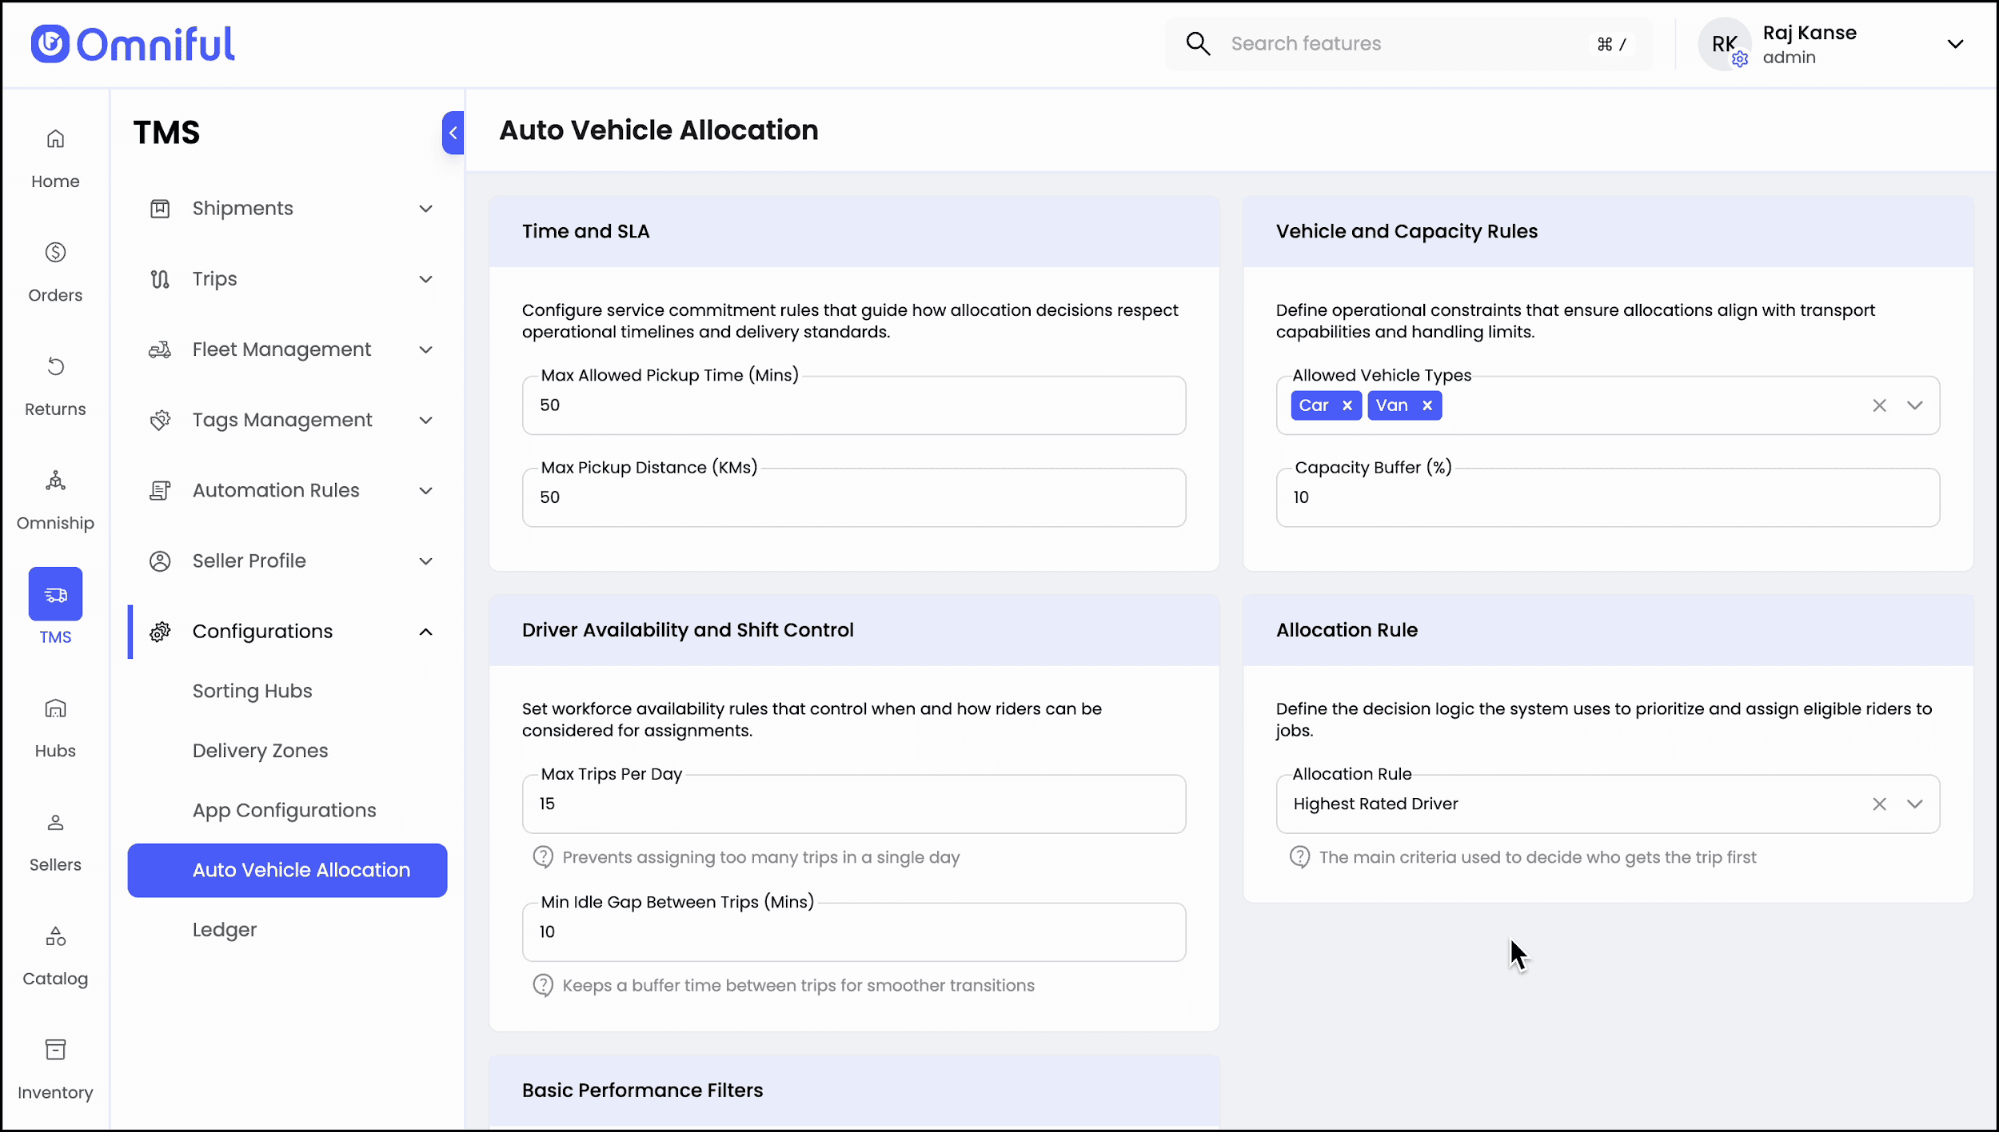Open Inventory box icon
Screen dimensions: 1999x1133
[x=55, y=1050]
